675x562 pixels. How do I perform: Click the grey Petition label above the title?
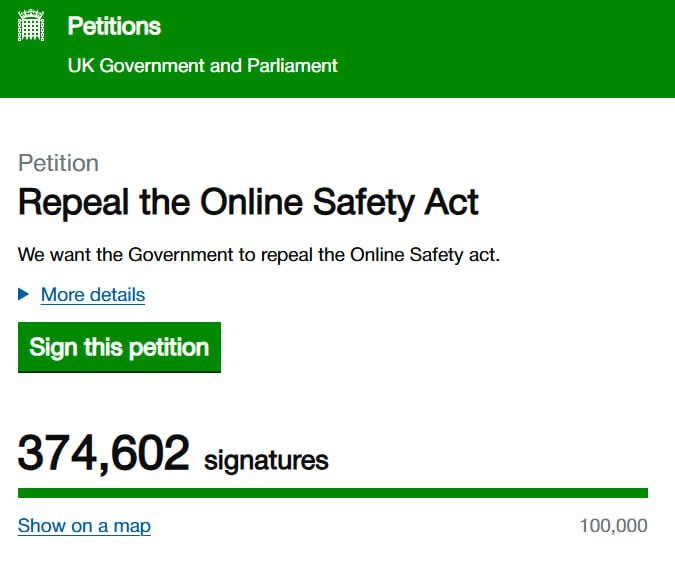coord(58,163)
